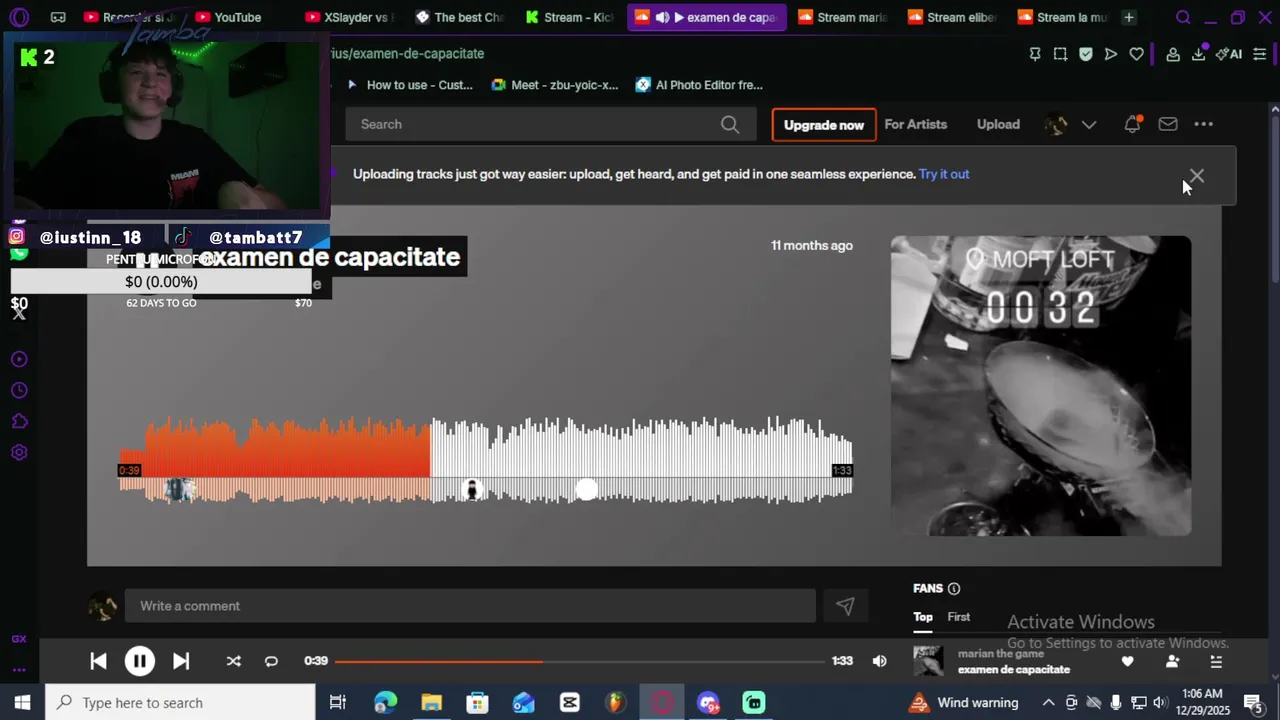
Task: Select the Top fans tab
Action: 922,617
